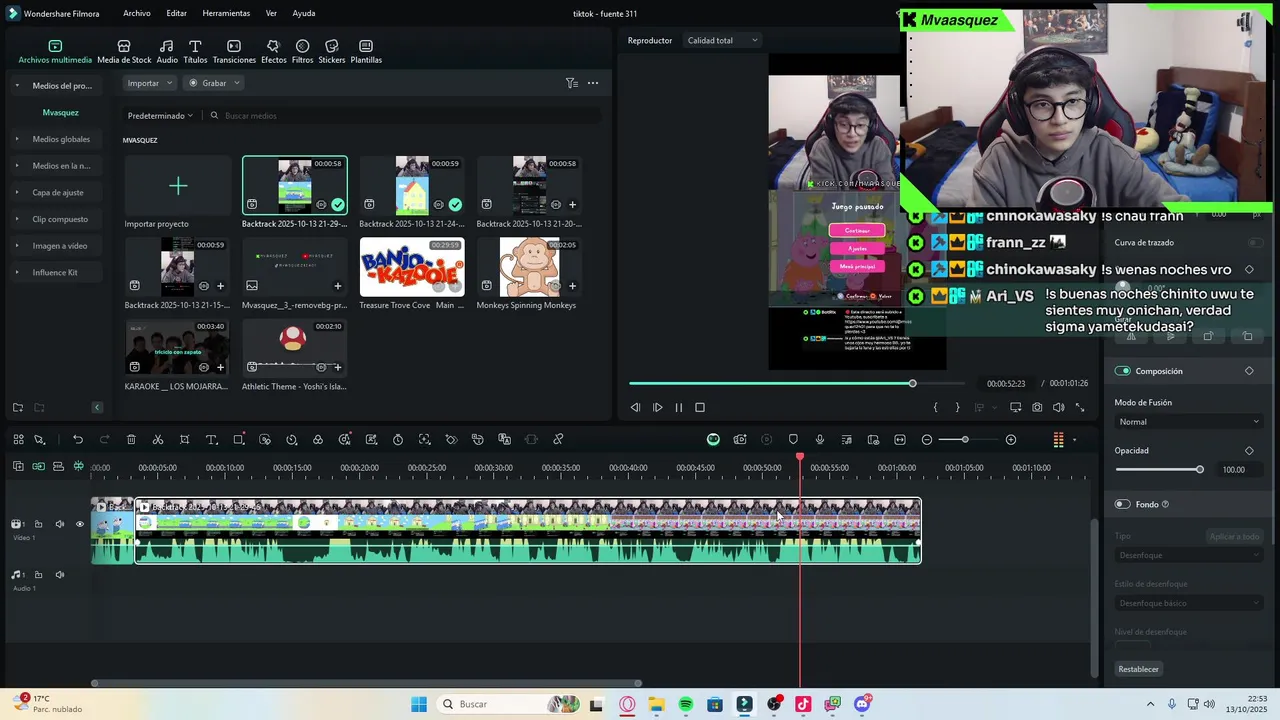Toggle the magnetic timeline snap icon
The width and height of the screenshot is (1280, 720).
(x=78, y=466)
